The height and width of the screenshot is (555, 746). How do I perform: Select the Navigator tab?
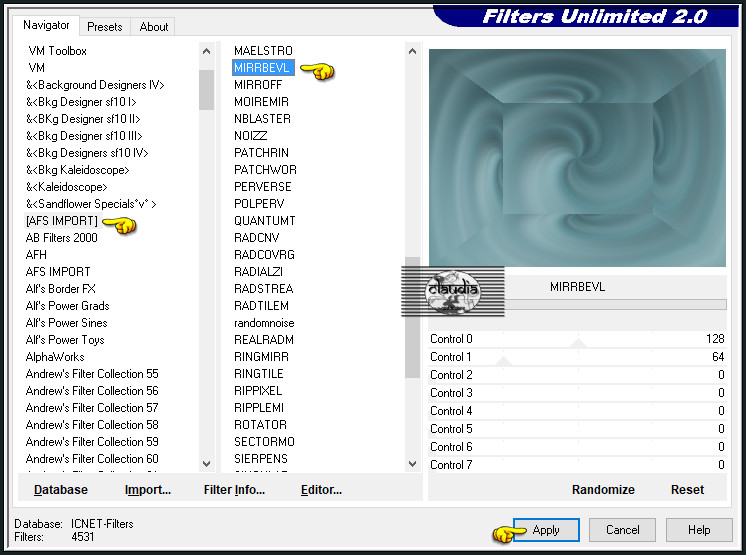tap(46, 25)
